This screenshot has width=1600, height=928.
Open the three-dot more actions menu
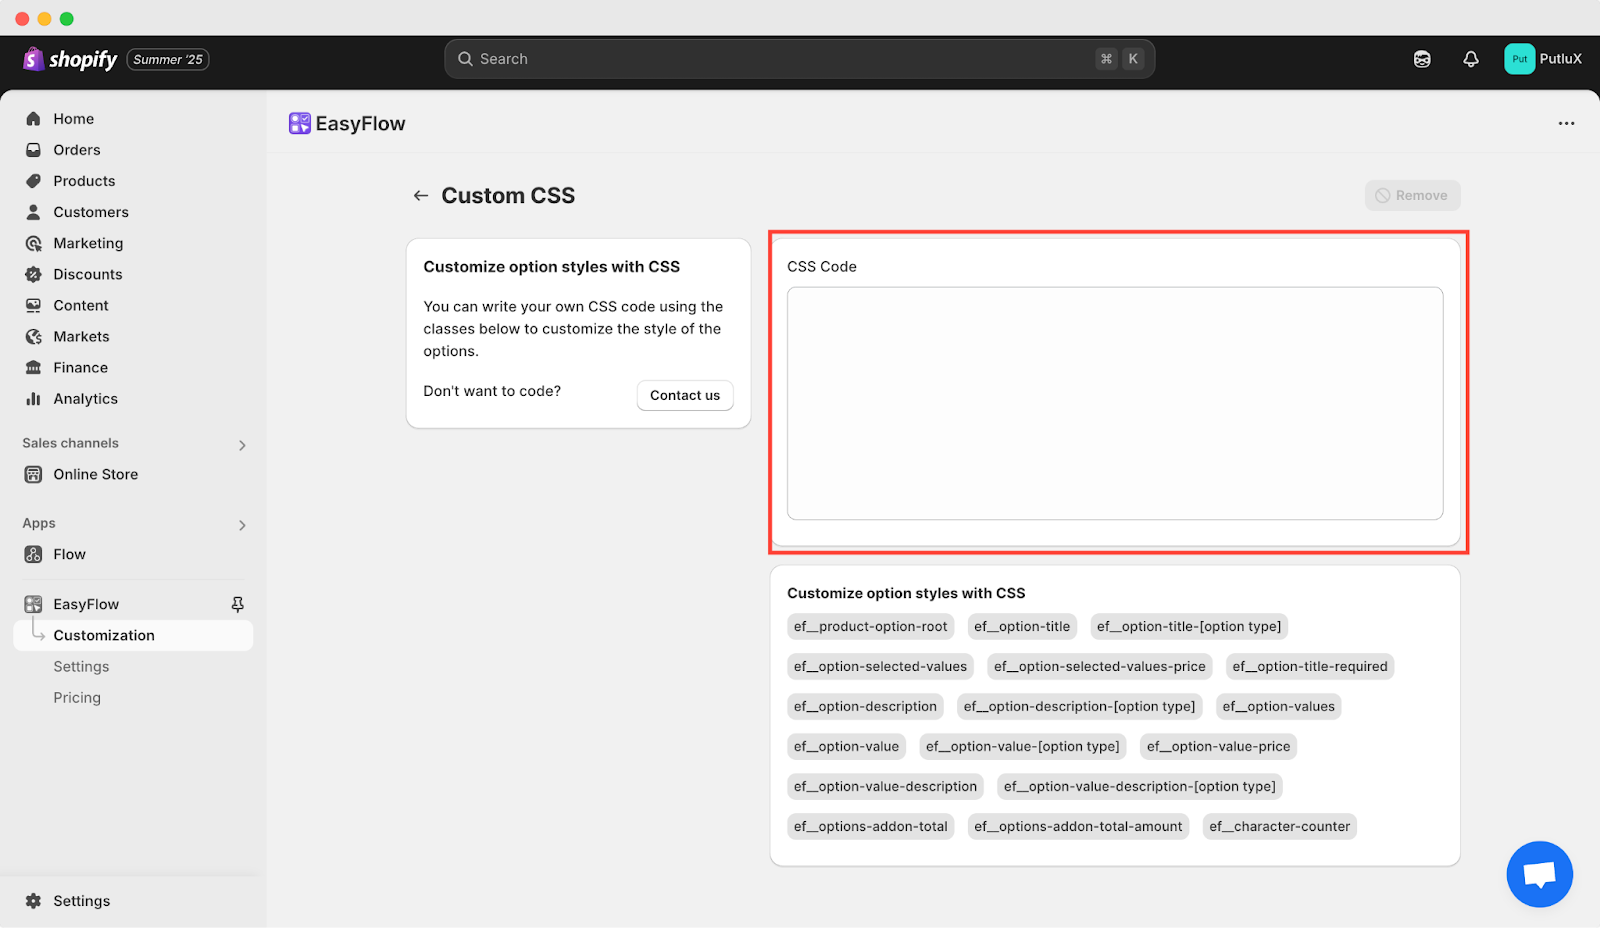pos(1566,123)
